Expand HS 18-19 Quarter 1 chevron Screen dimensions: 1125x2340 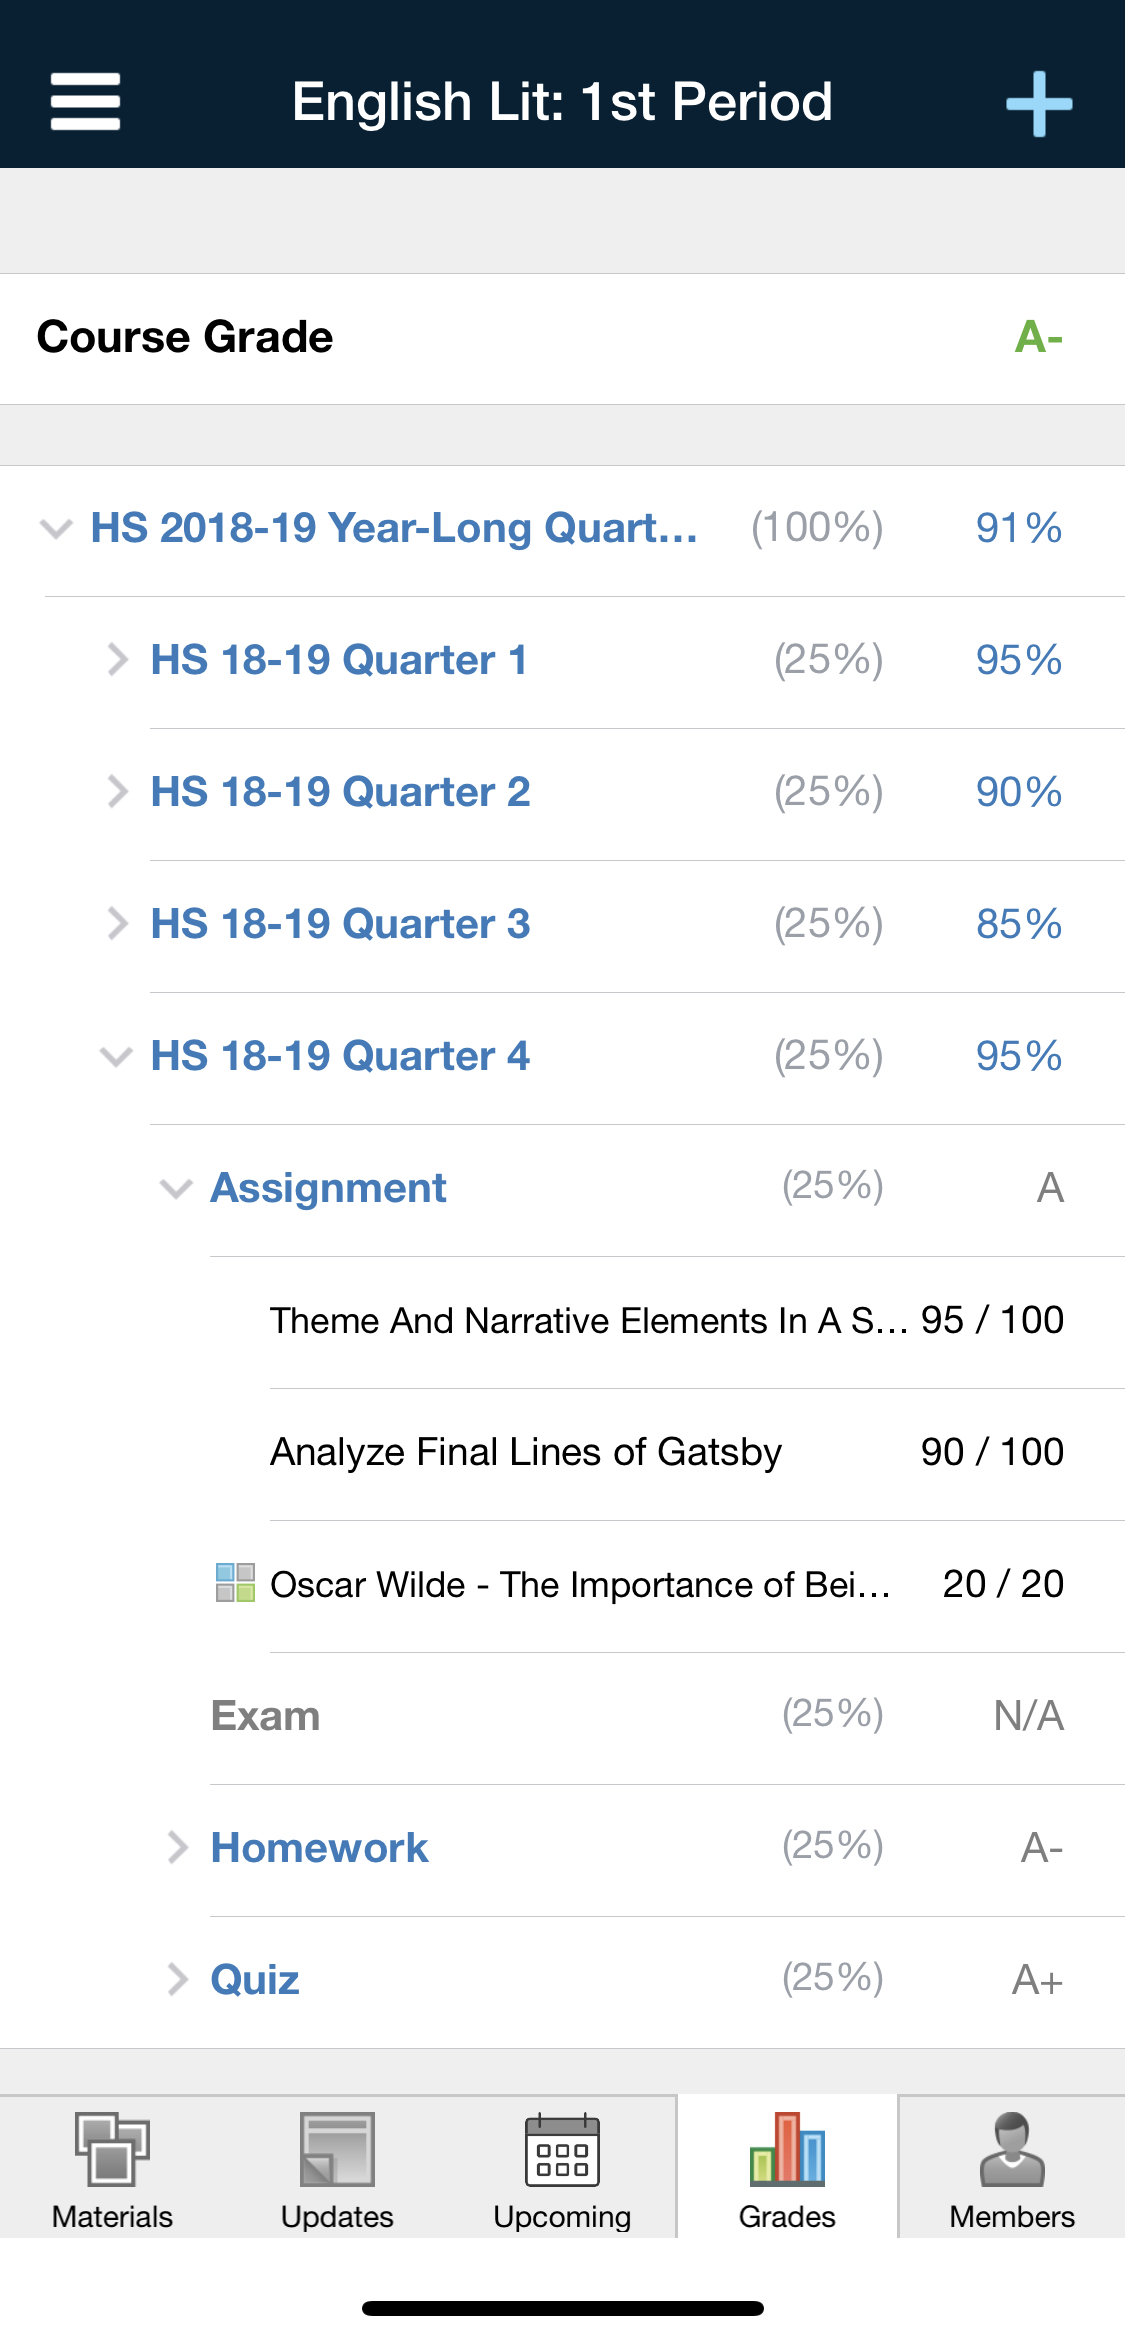pyautogui.click(x=117, y=660)
